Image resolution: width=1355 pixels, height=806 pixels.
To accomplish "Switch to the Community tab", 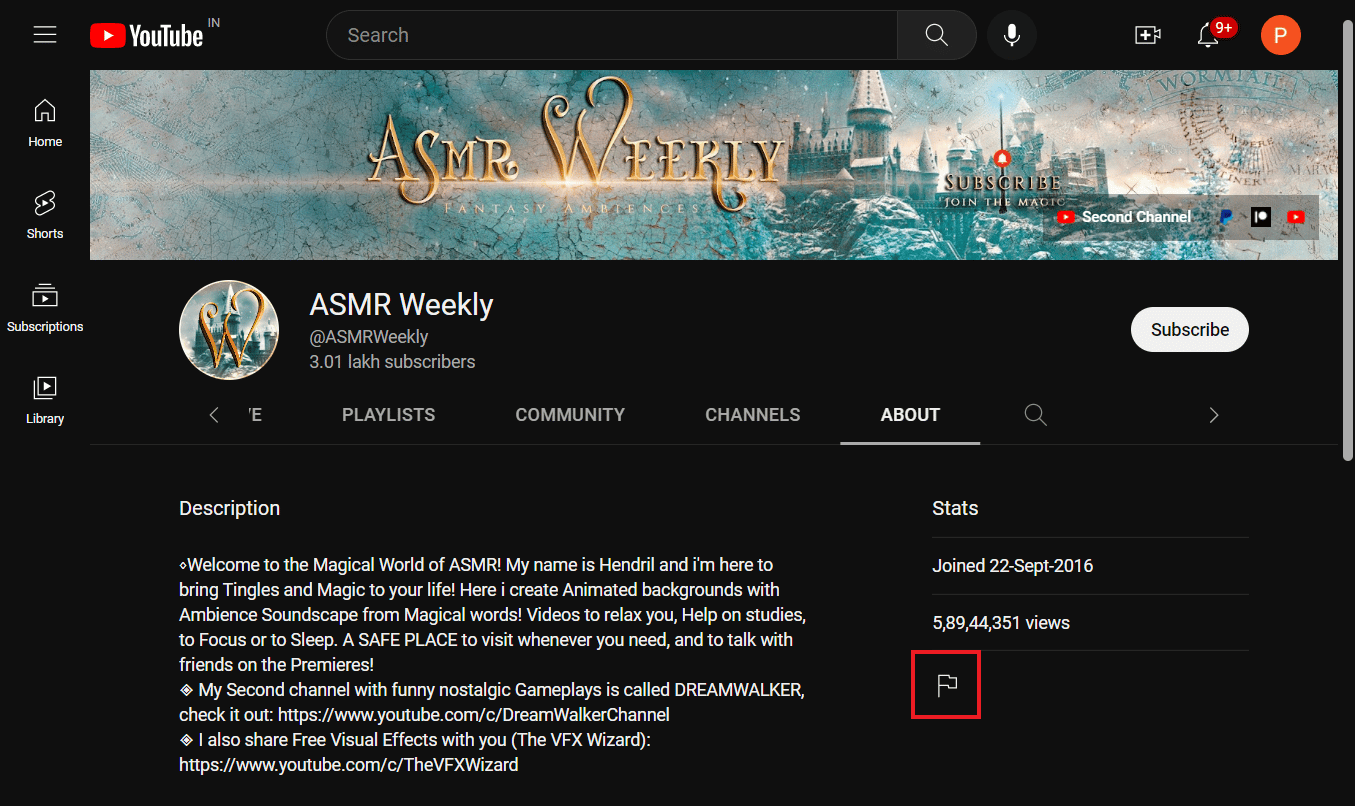I will (570, 415).
